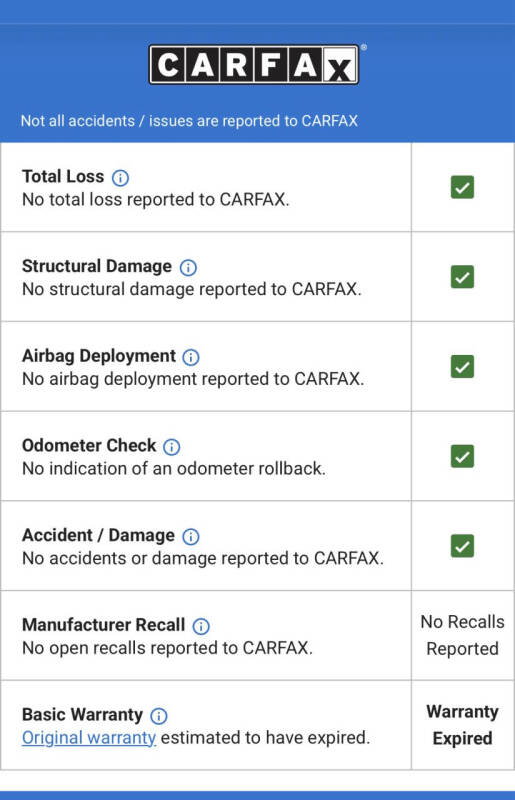
Task: Select the Basic Warranty heading
Action: 82,715
